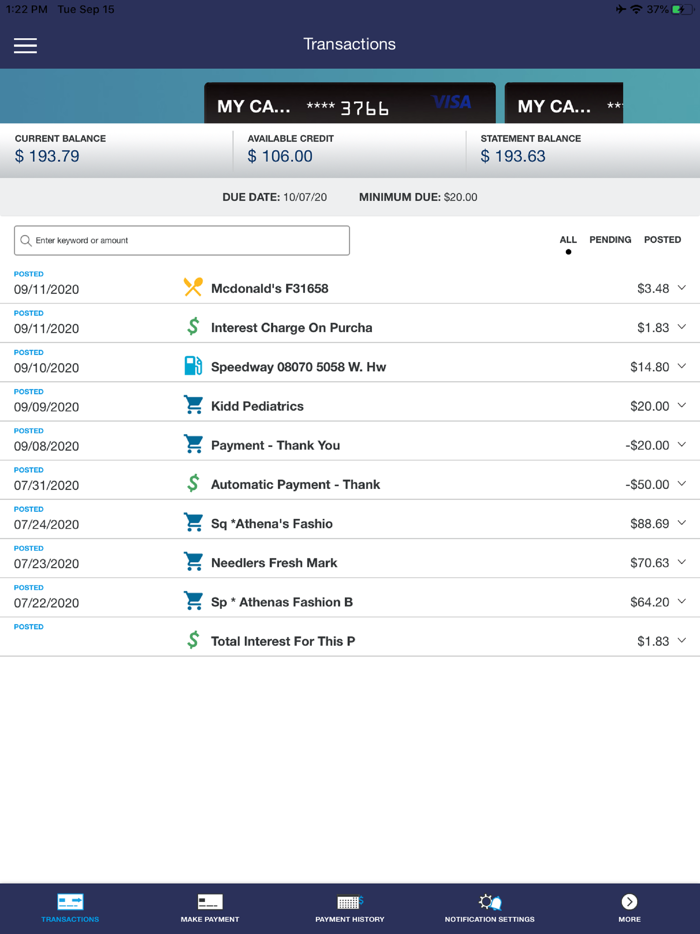This screenshot has width=700, height=934.
Task: Tap the $70.63 amount
Action: [x=649, y=563]
